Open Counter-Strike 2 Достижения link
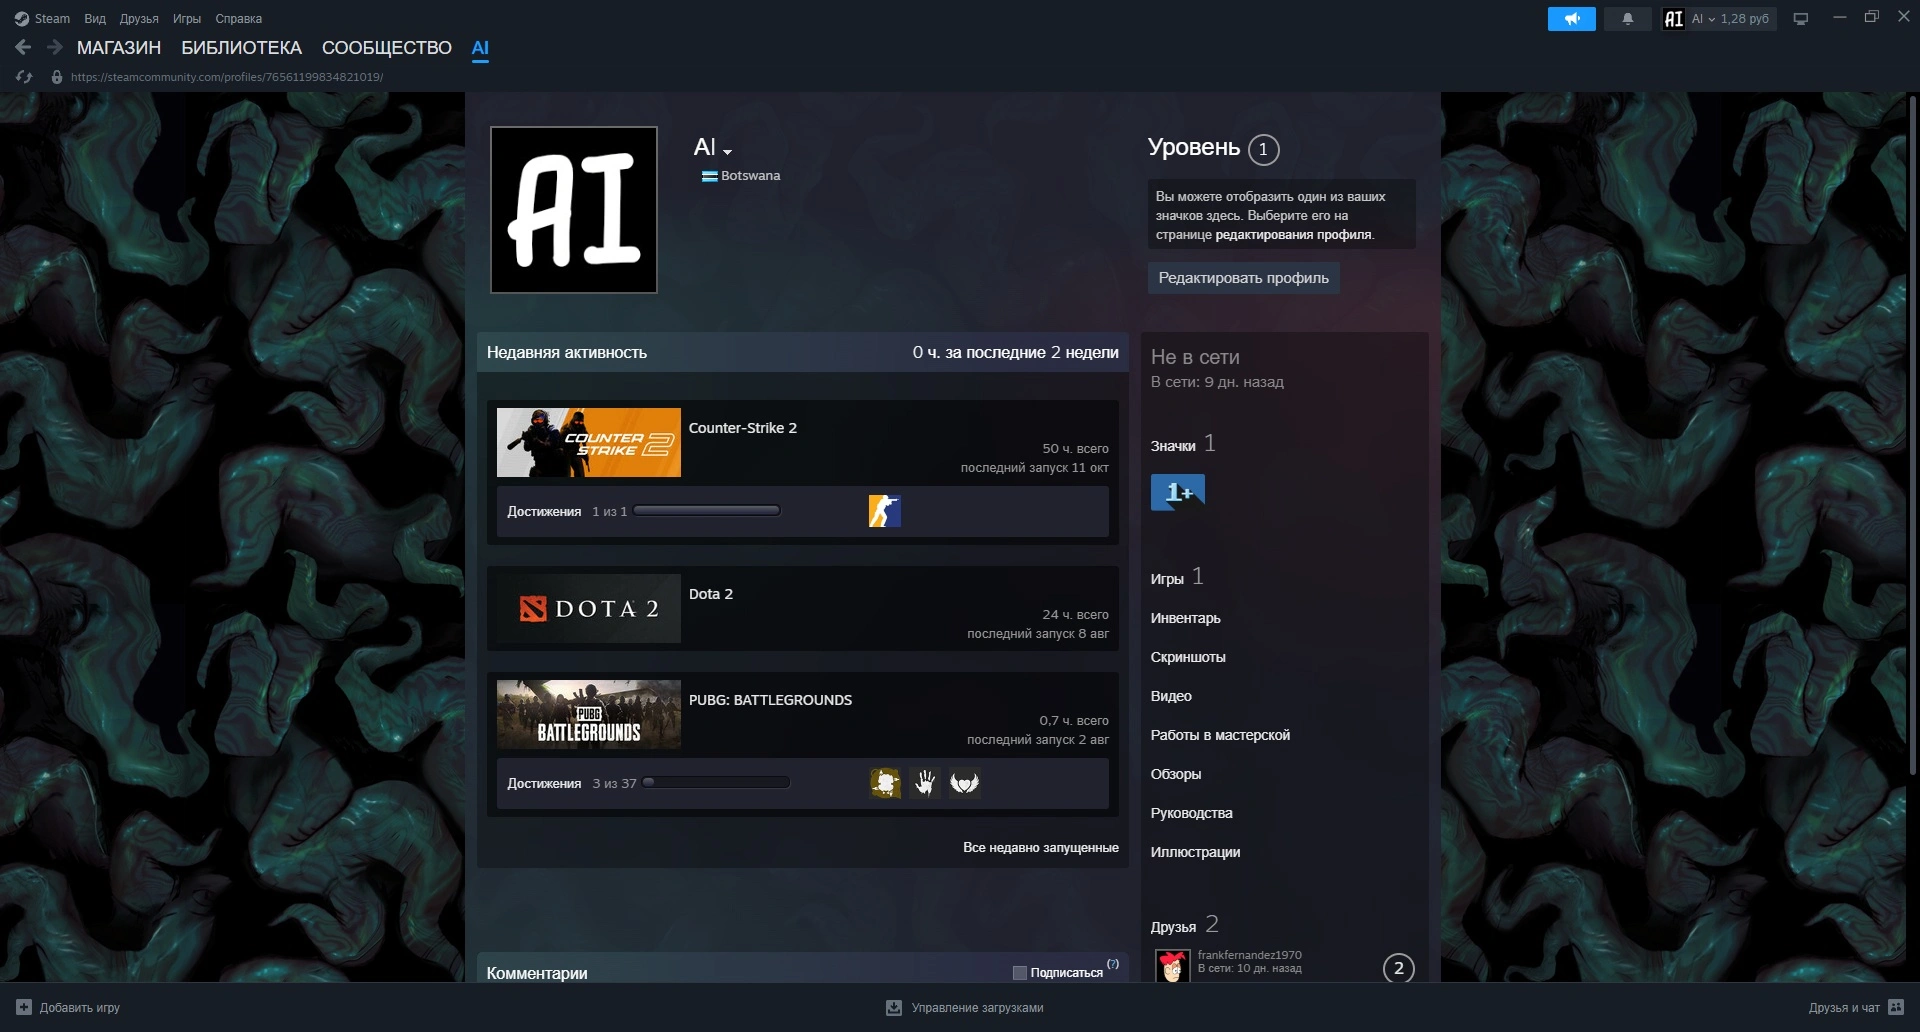 click(x=544, y=512)
